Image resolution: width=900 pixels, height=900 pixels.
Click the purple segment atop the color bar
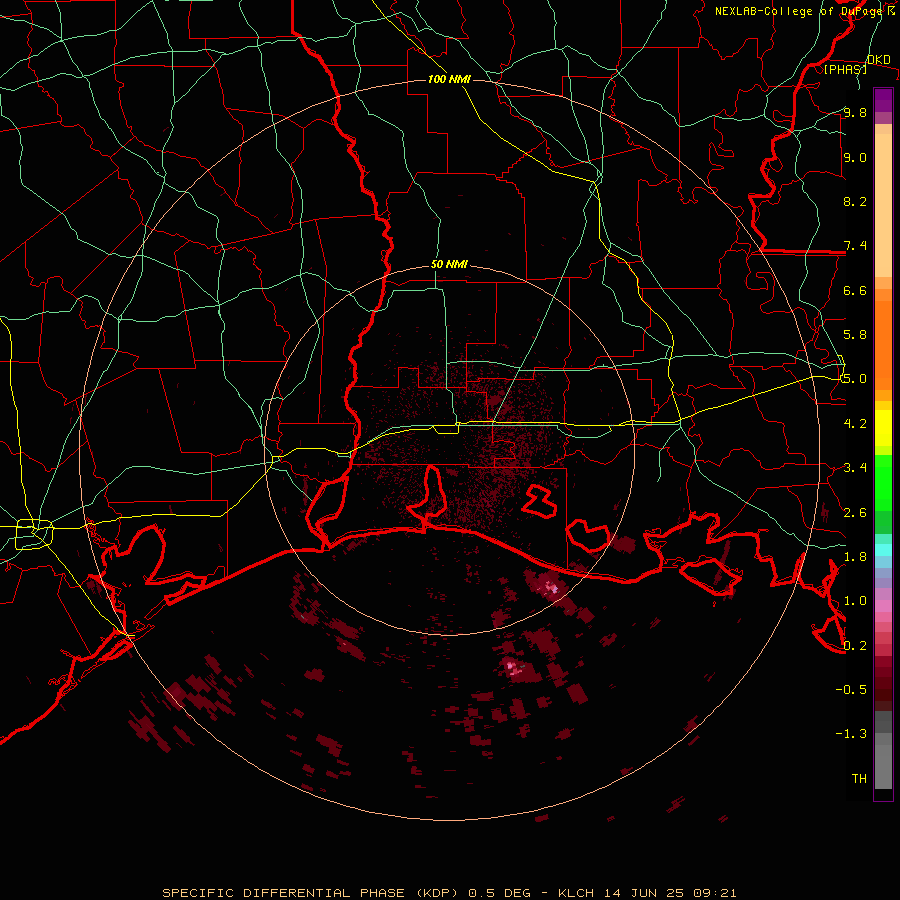coord(883,100)
